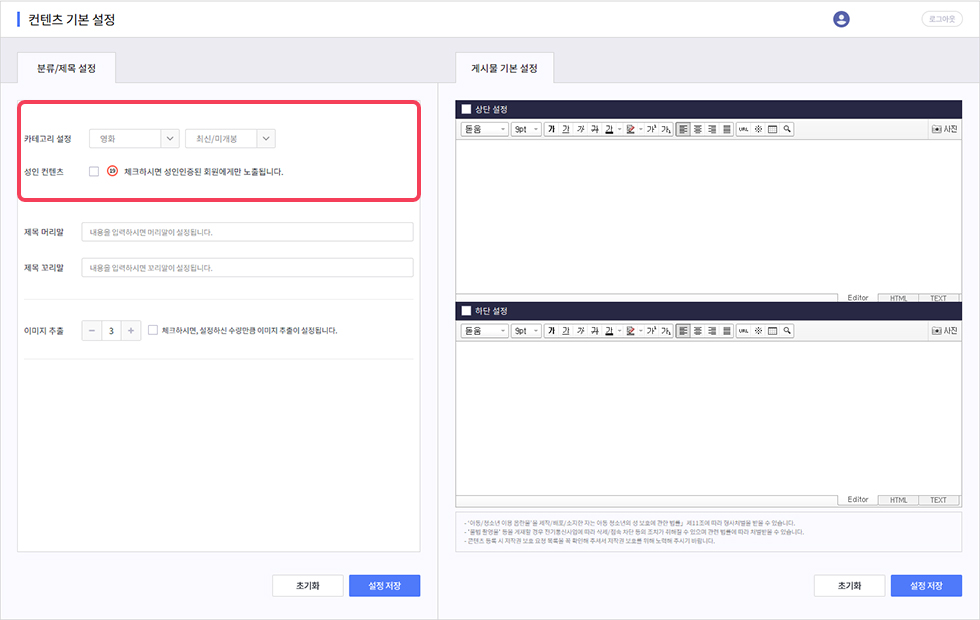Check the 이미지 추출 enable checkbox
The image size is (980, 620).
coord(153,330)
